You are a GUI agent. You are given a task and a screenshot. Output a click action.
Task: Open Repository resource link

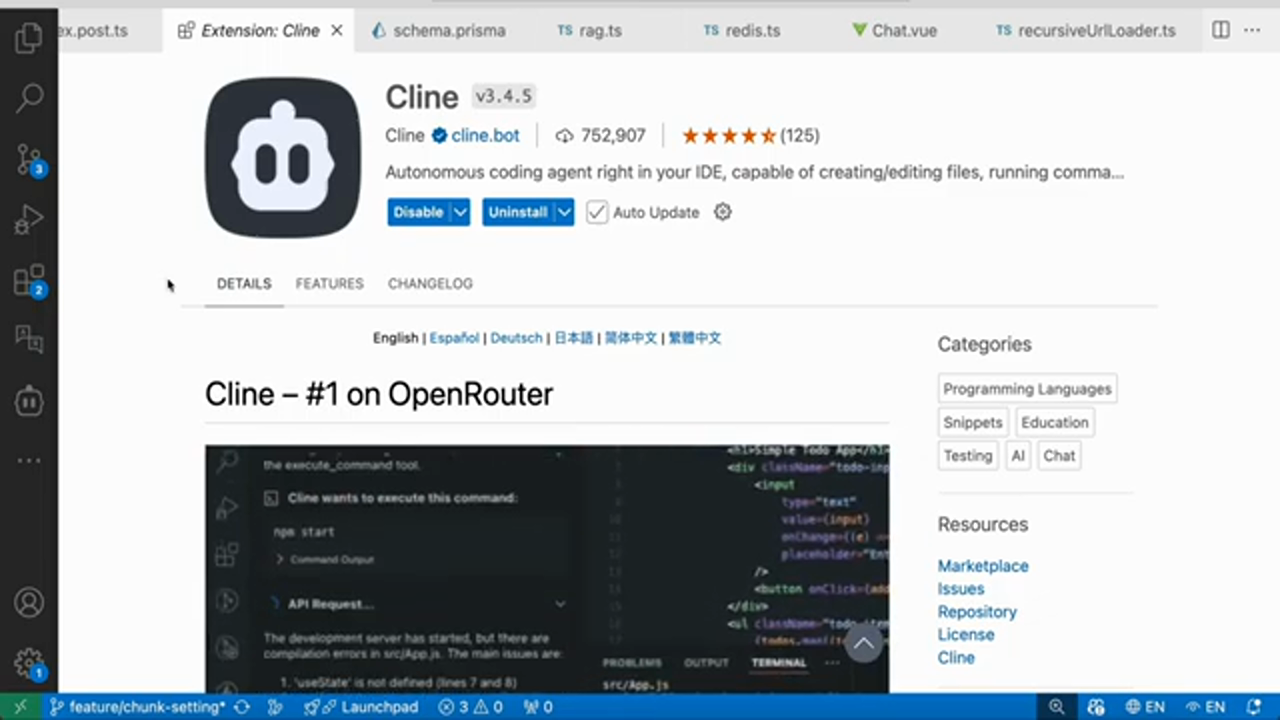coord(977,612)
